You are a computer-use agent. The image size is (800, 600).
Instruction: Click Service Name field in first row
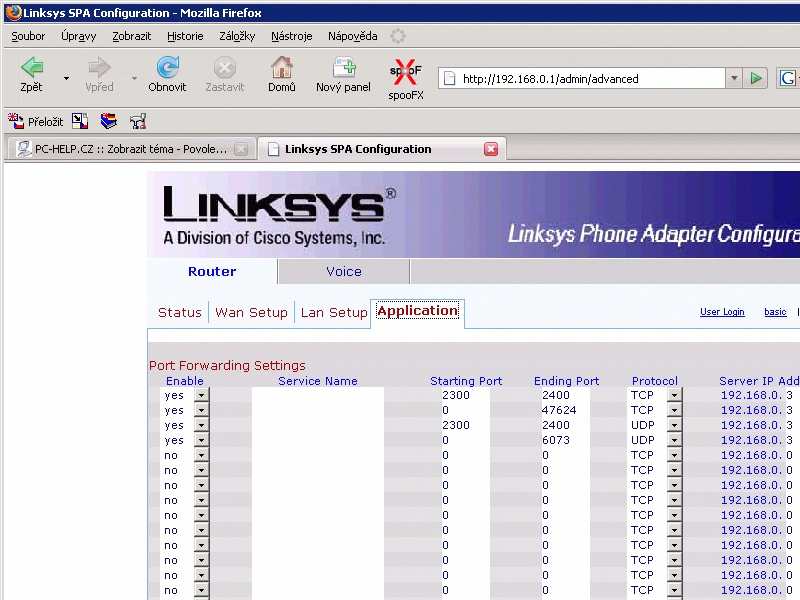(x=317, y=395)
